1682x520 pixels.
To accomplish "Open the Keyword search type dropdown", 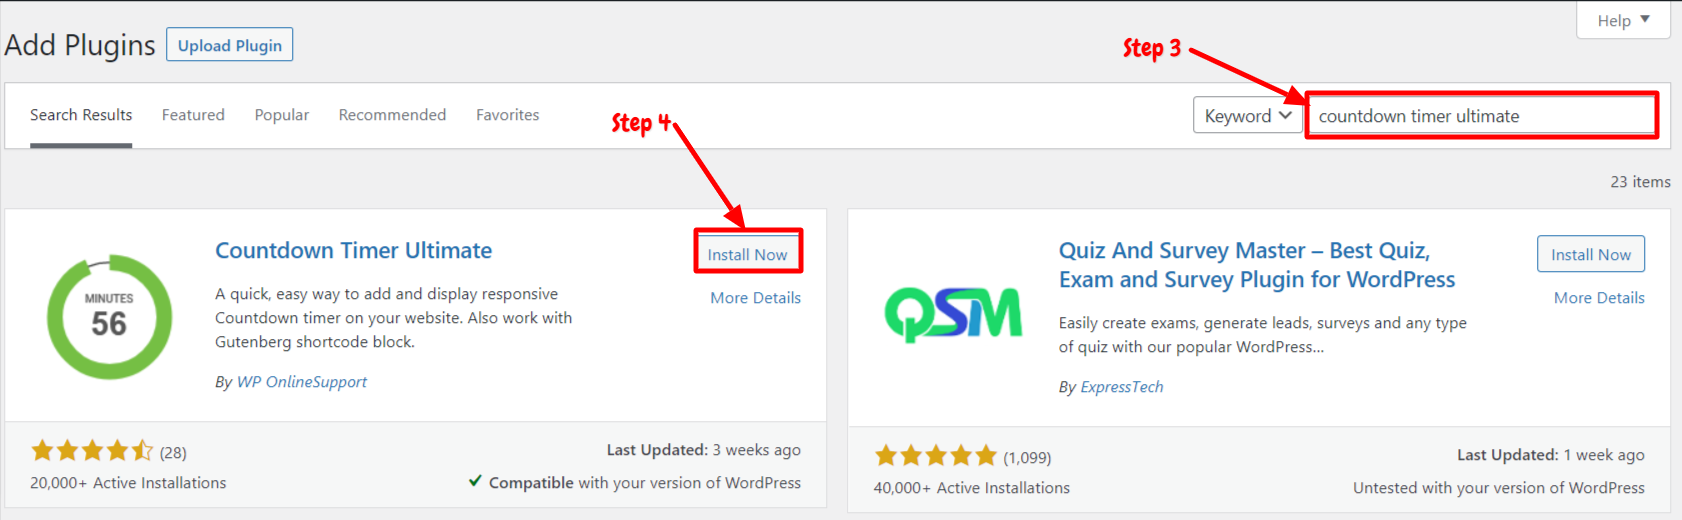I will click(x=1248, y=115).
